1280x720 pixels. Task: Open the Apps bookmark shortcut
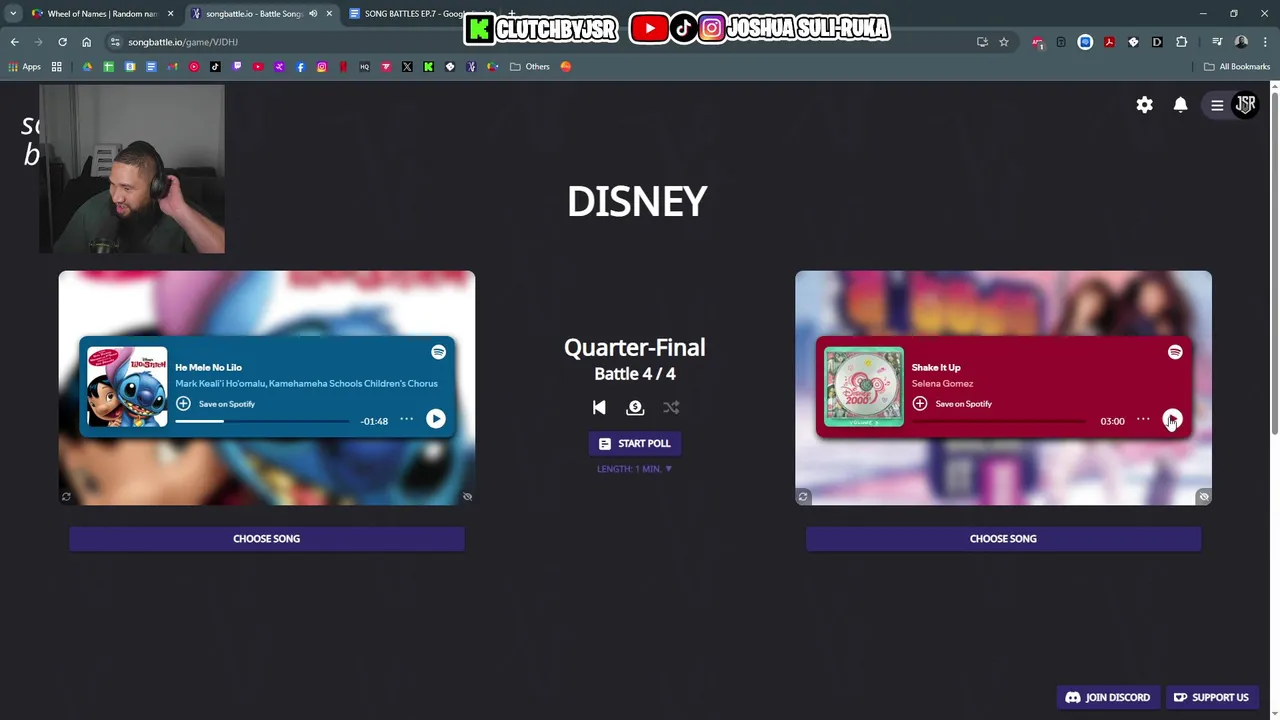[25, 67]
